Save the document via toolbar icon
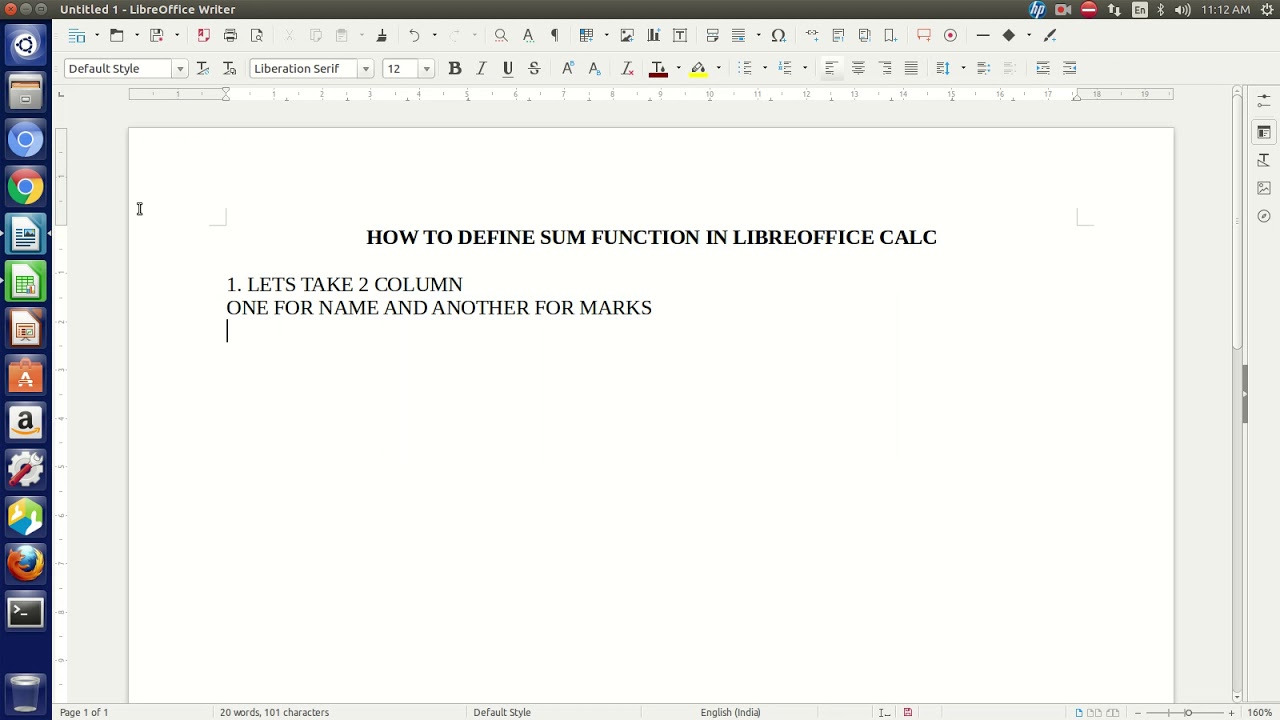The width and height of the screenshot is (1280, 720). click(156, 35)
